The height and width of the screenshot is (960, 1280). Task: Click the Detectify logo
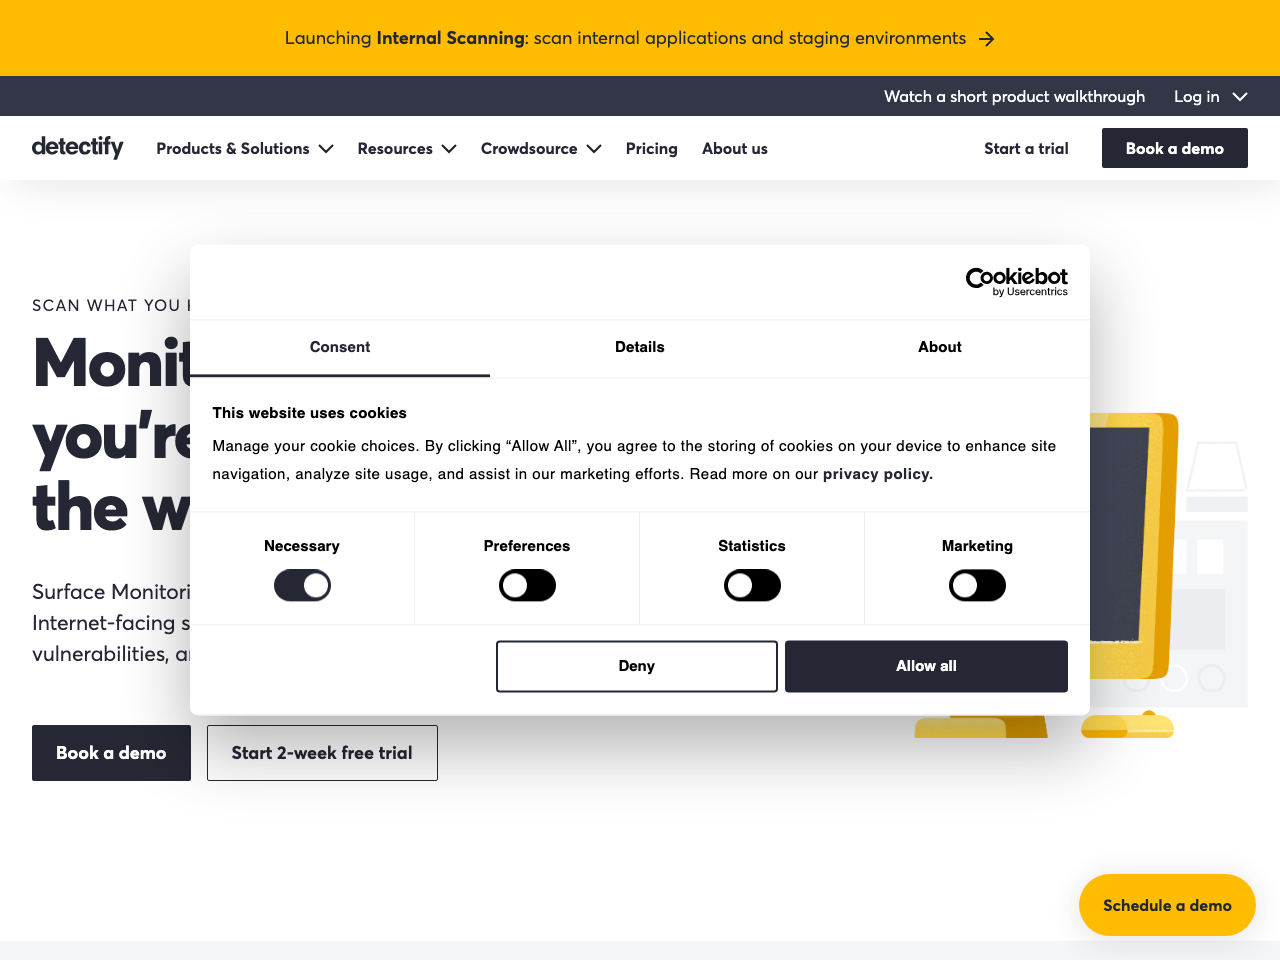tap(77, 147)
